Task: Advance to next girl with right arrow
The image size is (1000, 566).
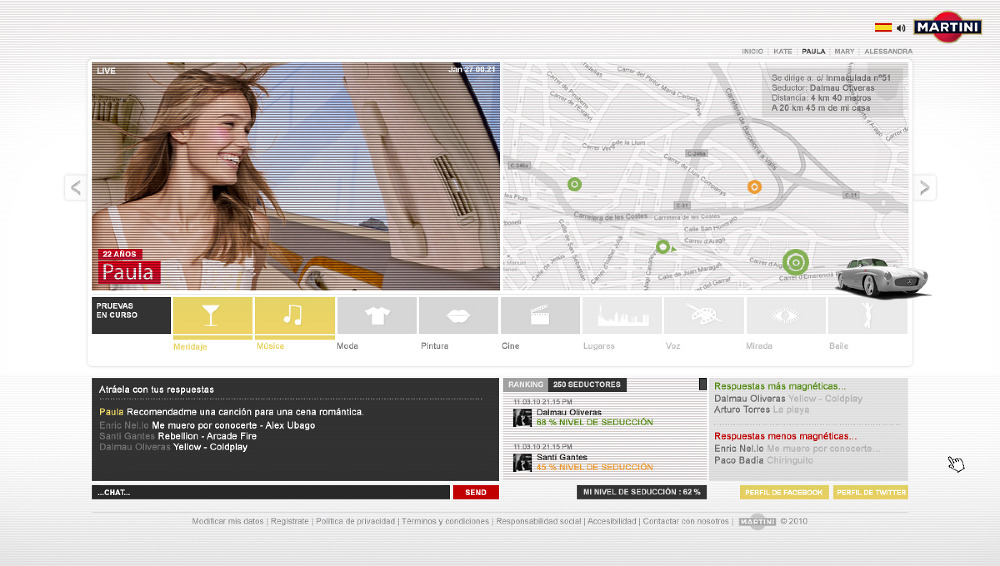Action: pos(924,187)
